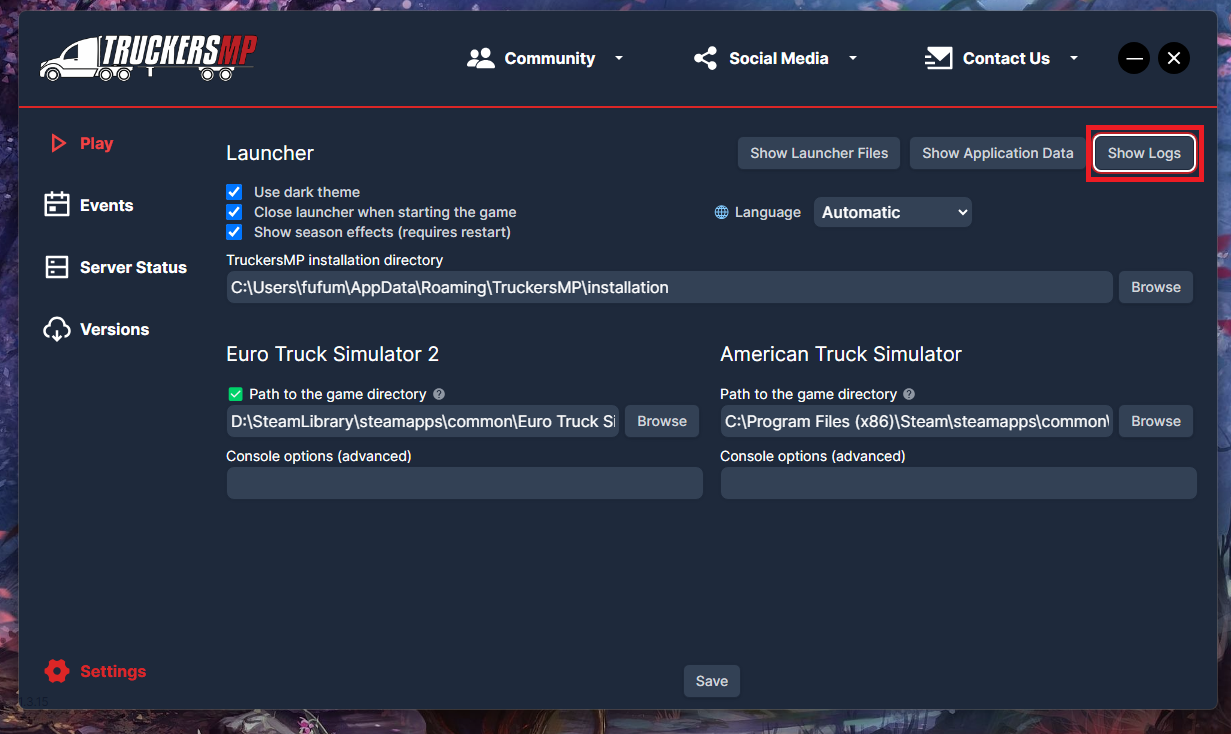Image resolution: width=1231 pixels, height=734 pixels.
Task: Click the TruckersMP installation directory label
Action: pyautogui.click(x=335, y=260)
